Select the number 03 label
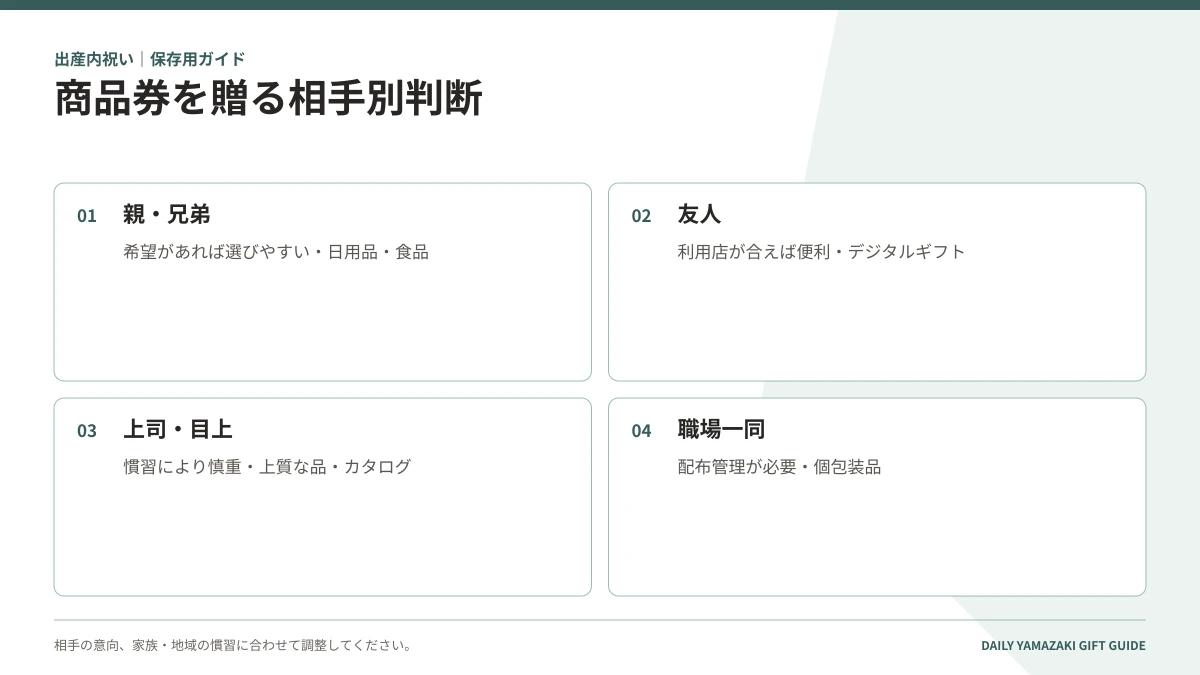This screenshot has width=1200, height=675. click(87, 431)
